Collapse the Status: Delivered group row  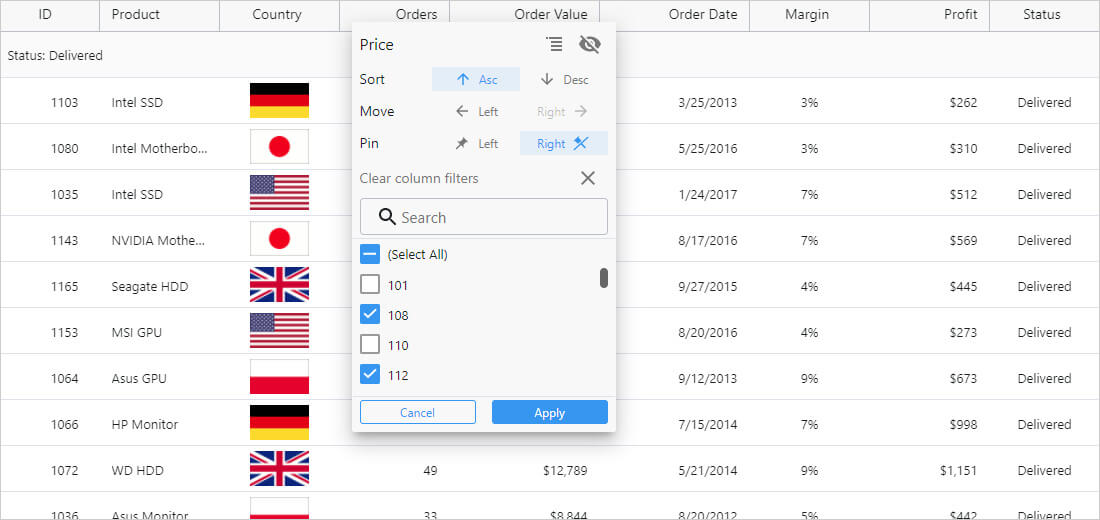pos(55,56)
